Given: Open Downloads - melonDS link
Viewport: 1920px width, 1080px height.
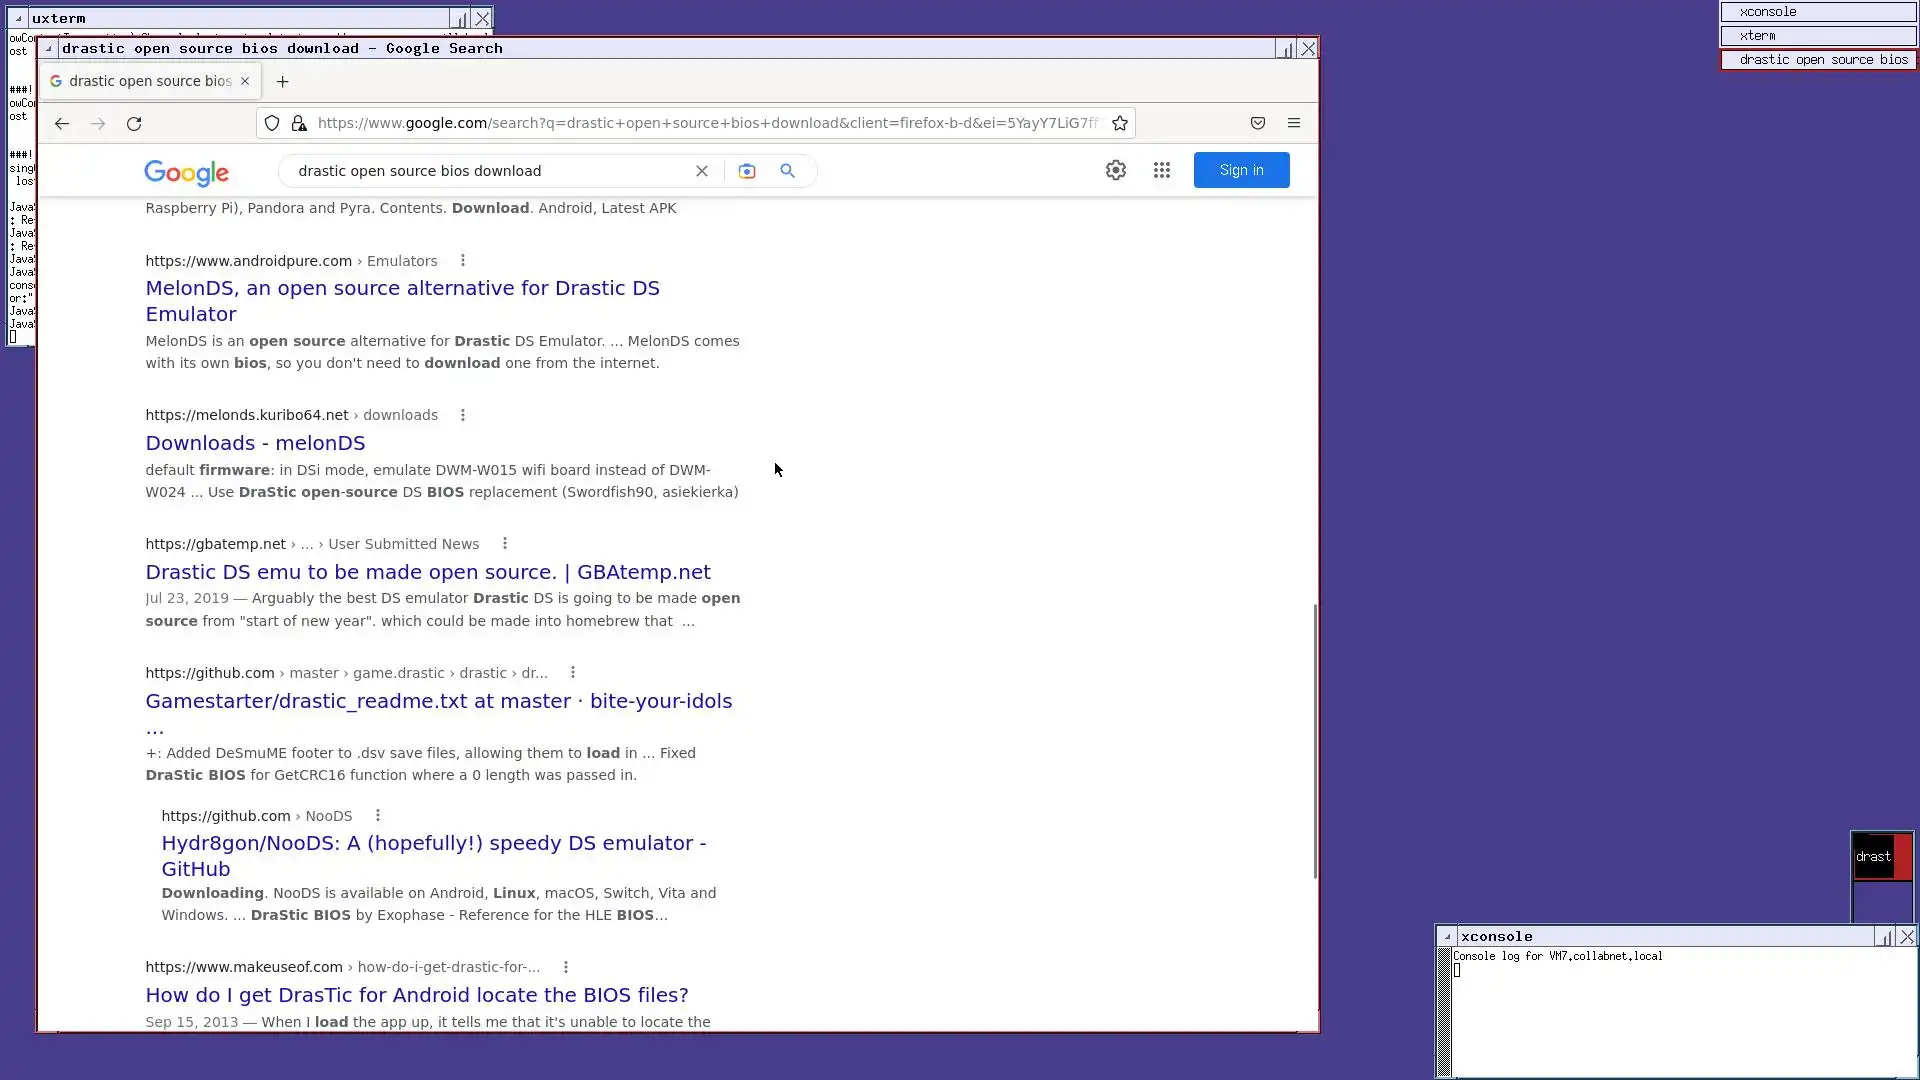Looking at the screenshot, I should 255,443.
